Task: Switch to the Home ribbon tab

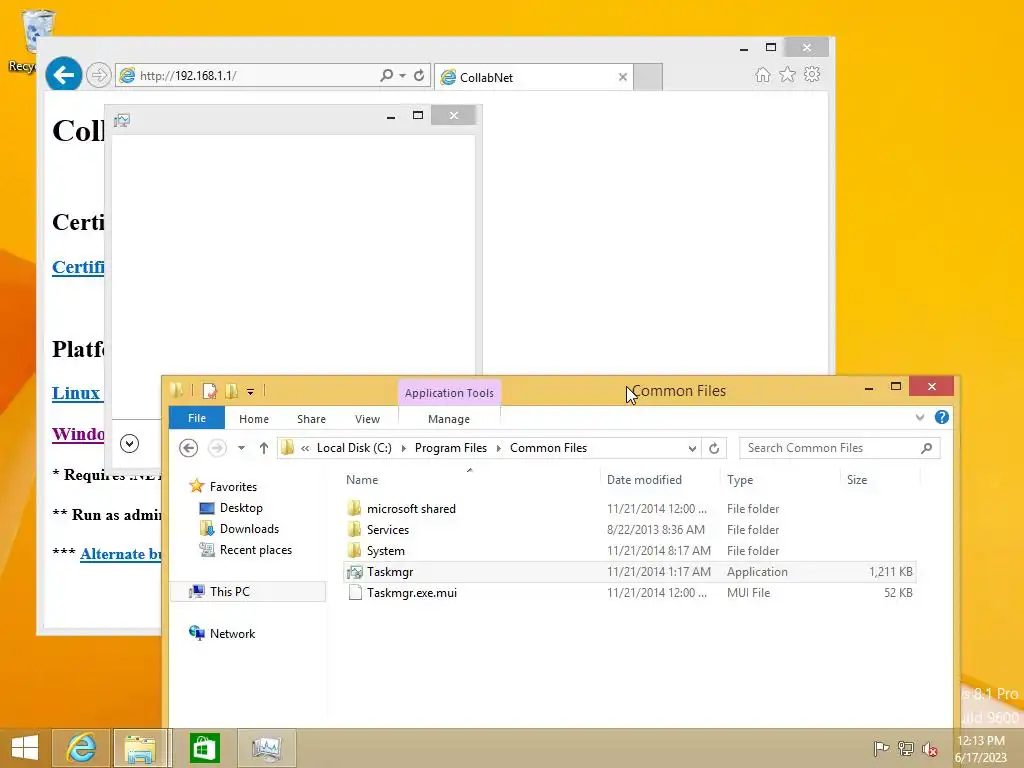Action: pyautogui.click(x=254, y=419)
